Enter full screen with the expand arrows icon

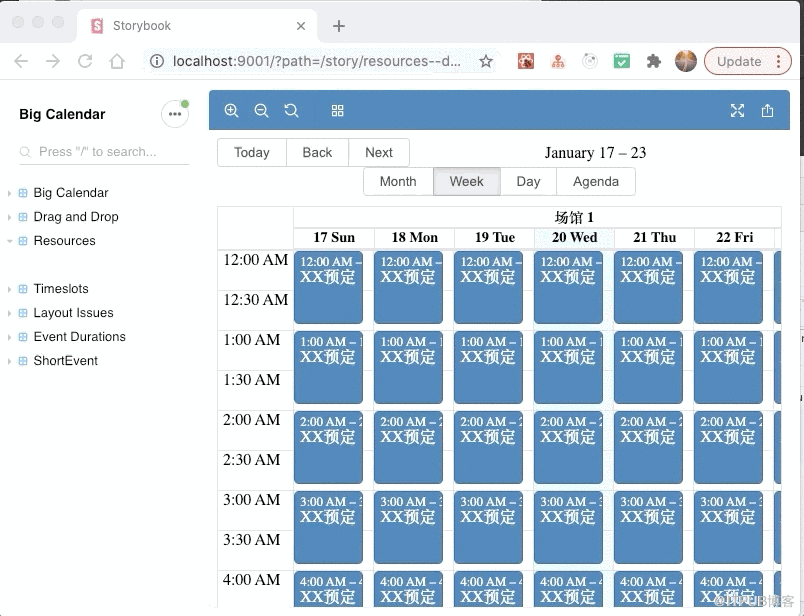(x=737, y=110)
